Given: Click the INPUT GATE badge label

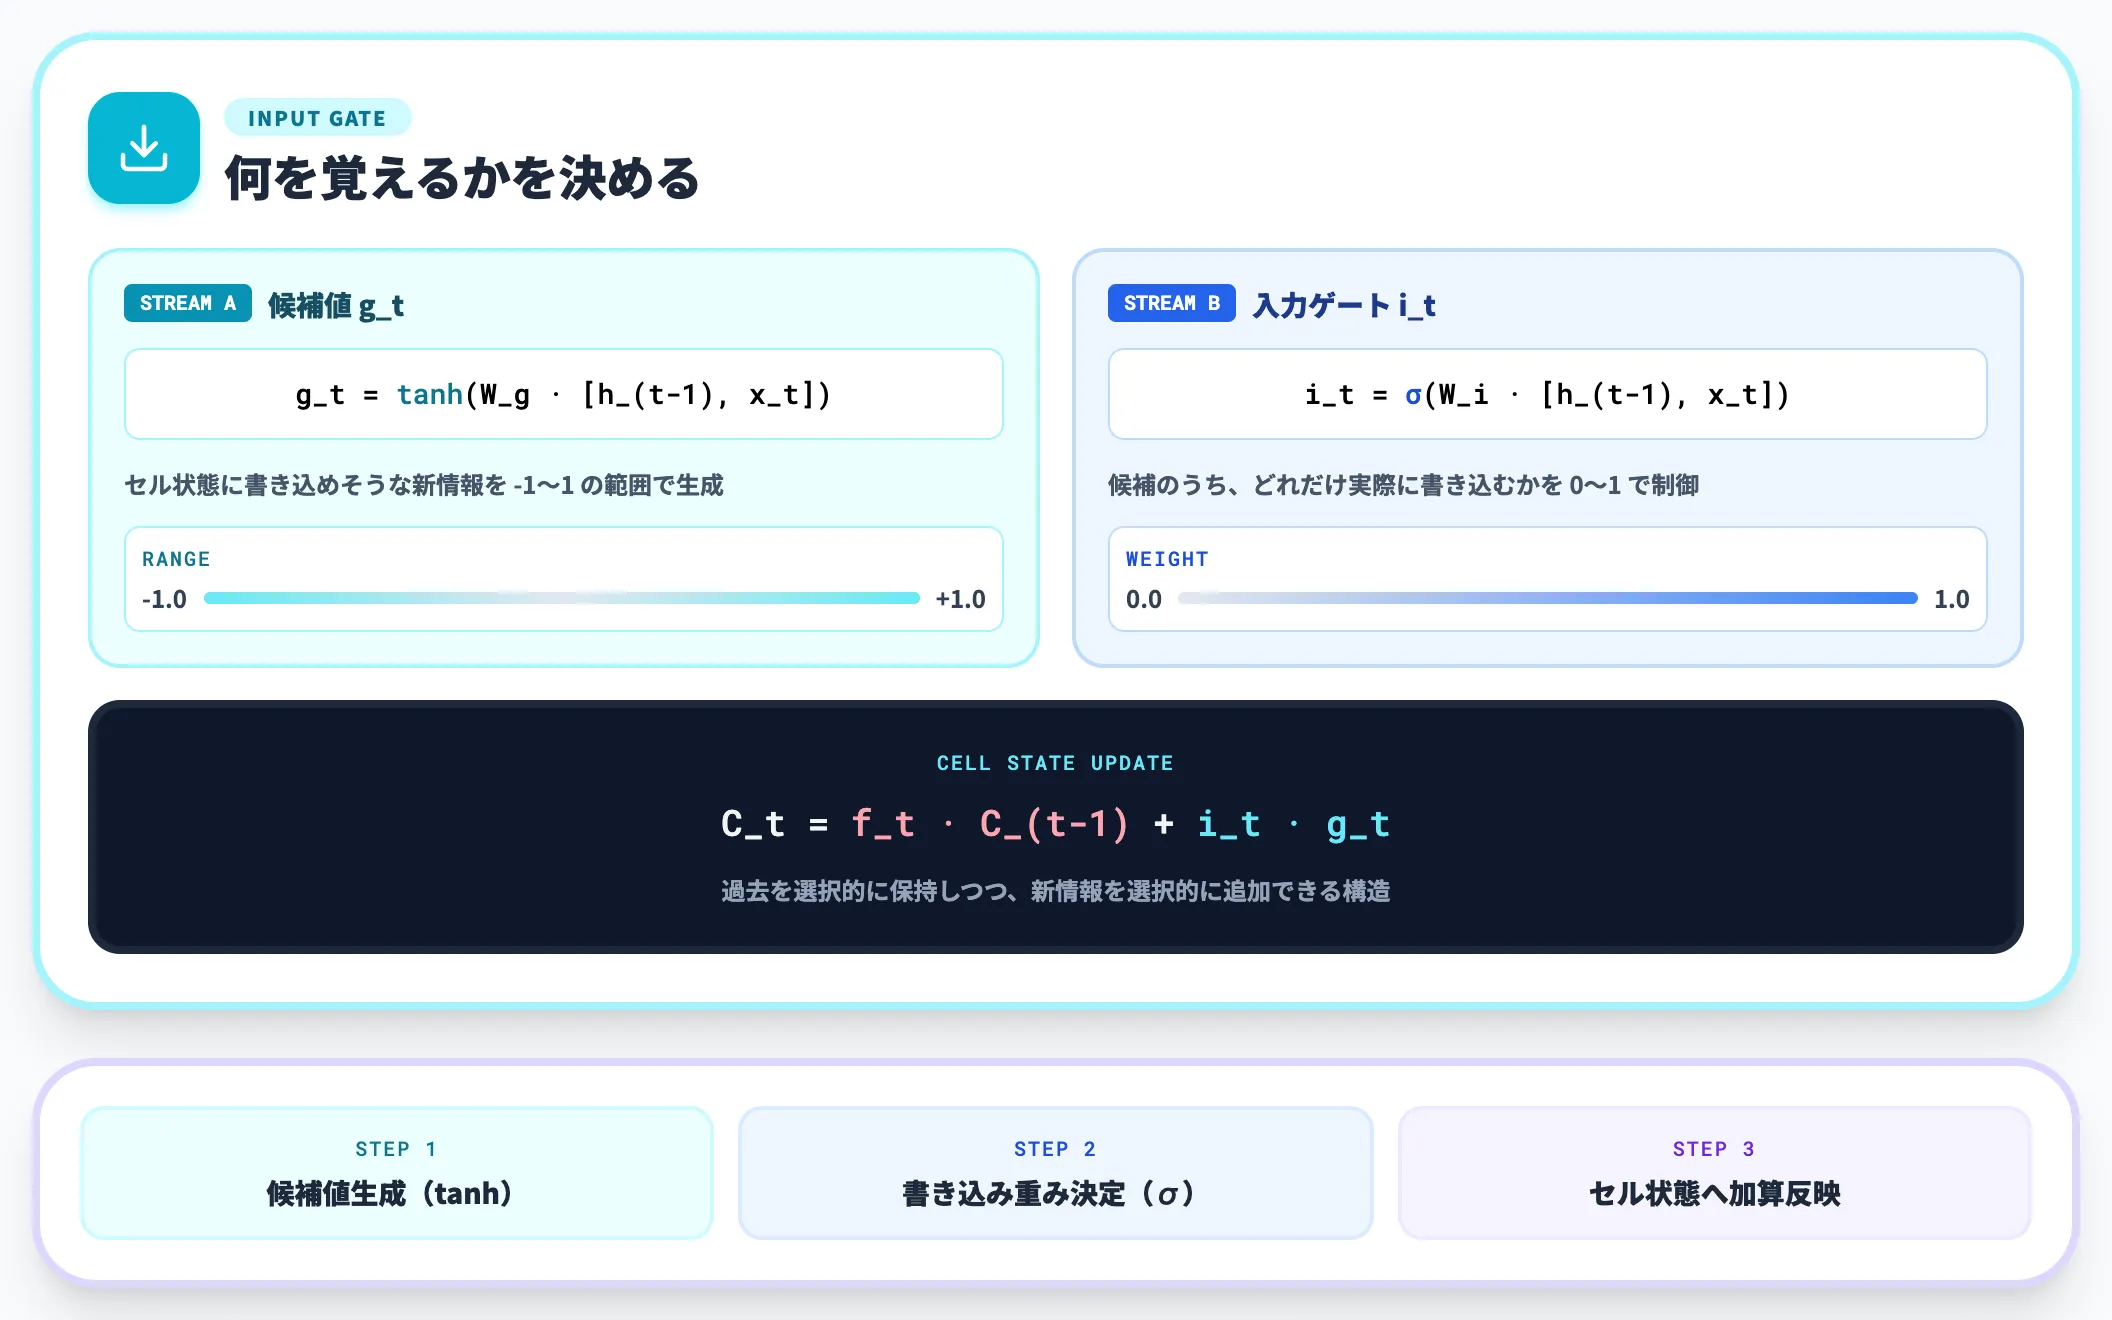Looking at the screenshot, I should [317, 118].
